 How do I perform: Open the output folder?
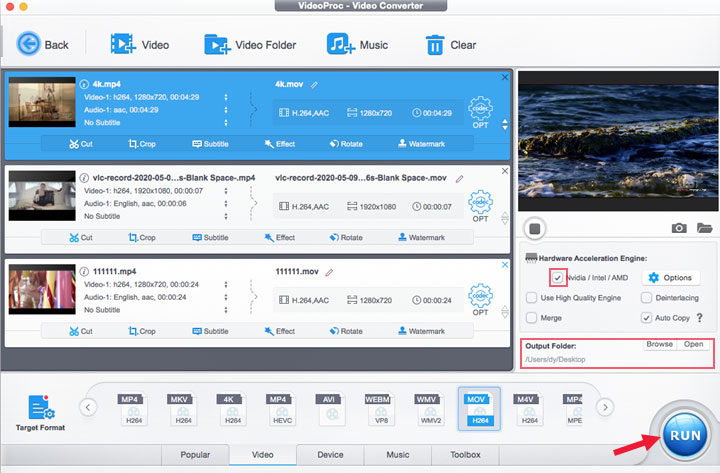pos(693,344)
